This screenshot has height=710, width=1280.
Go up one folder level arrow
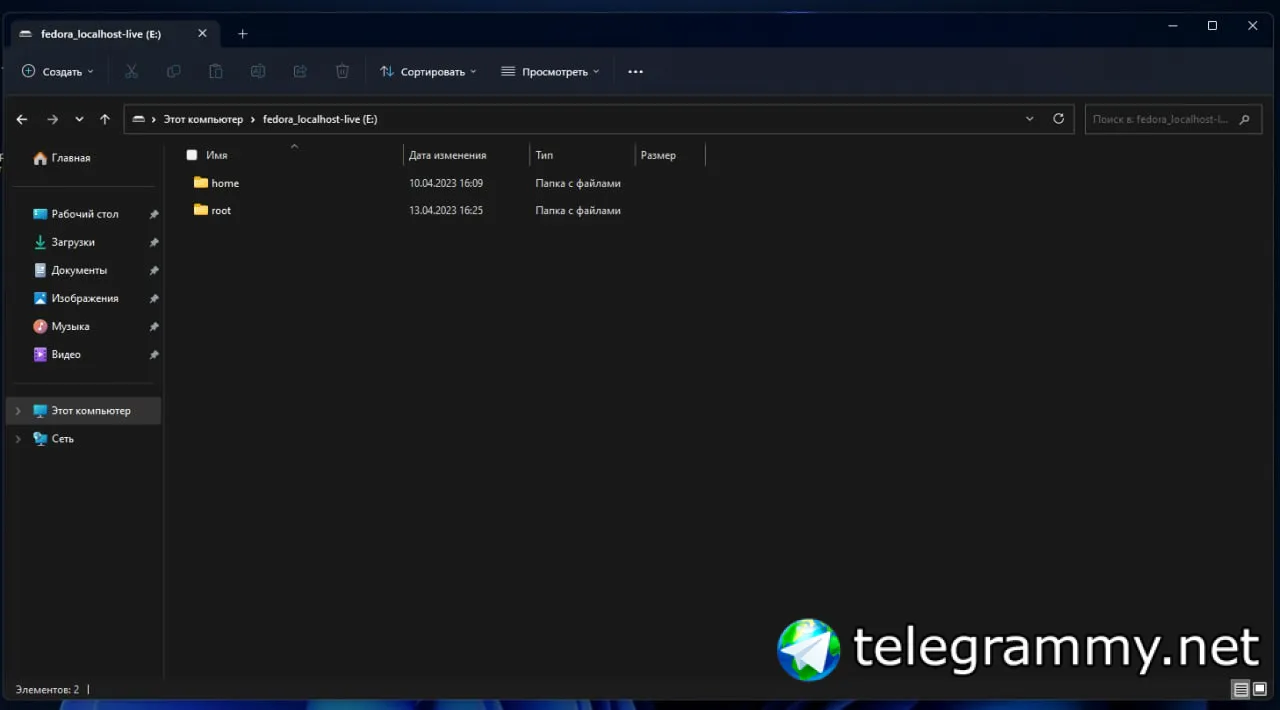105,119
